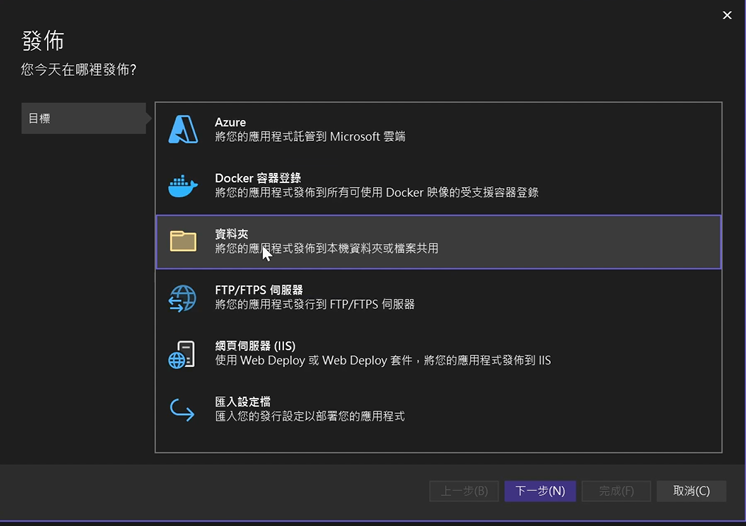The image size is (746, 526).
Task: Click Azure description mentioning Microsoft 雲端
Action: pos(310,137)
